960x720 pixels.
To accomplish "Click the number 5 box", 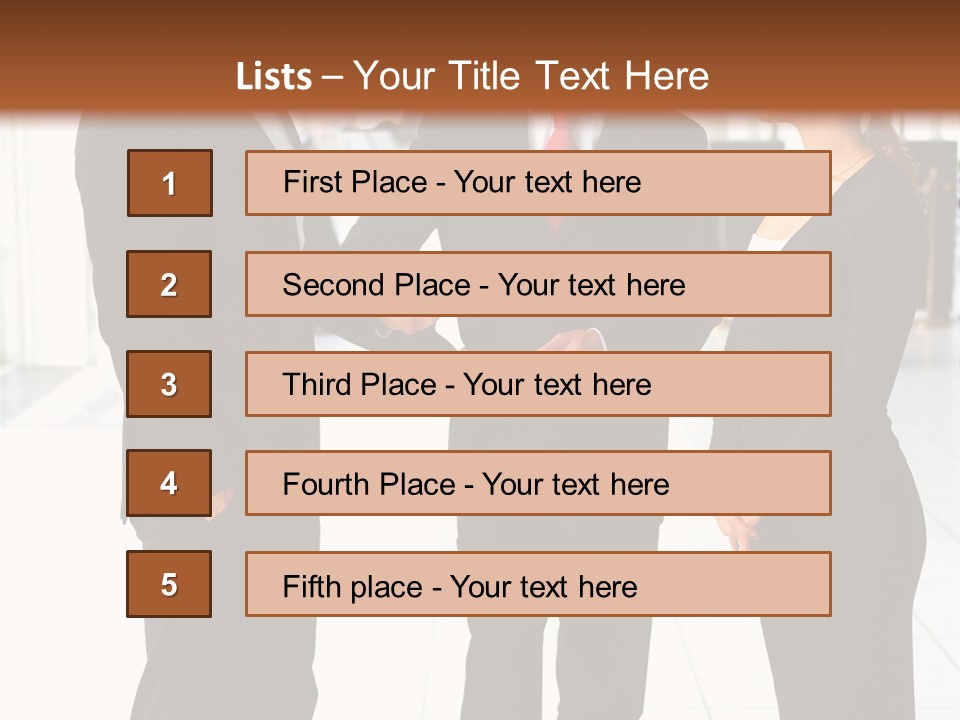I will coord(169,584).
